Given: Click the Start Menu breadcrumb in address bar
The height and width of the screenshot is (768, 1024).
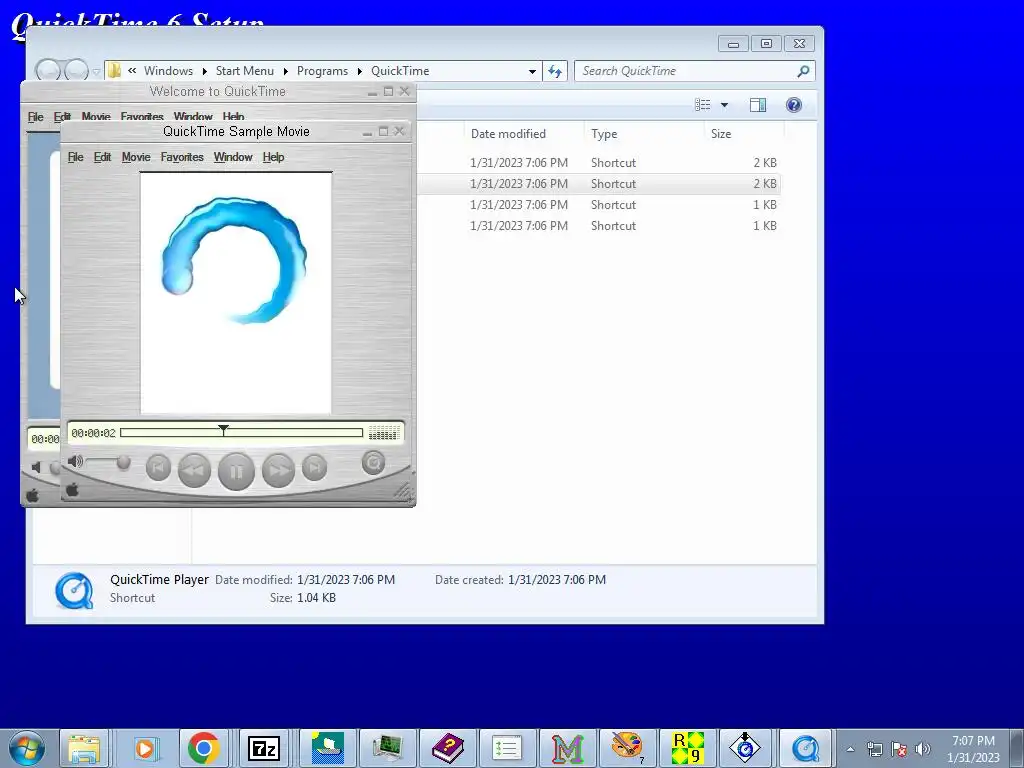Looking at the screenshot, I should click(x=245, y=71).
